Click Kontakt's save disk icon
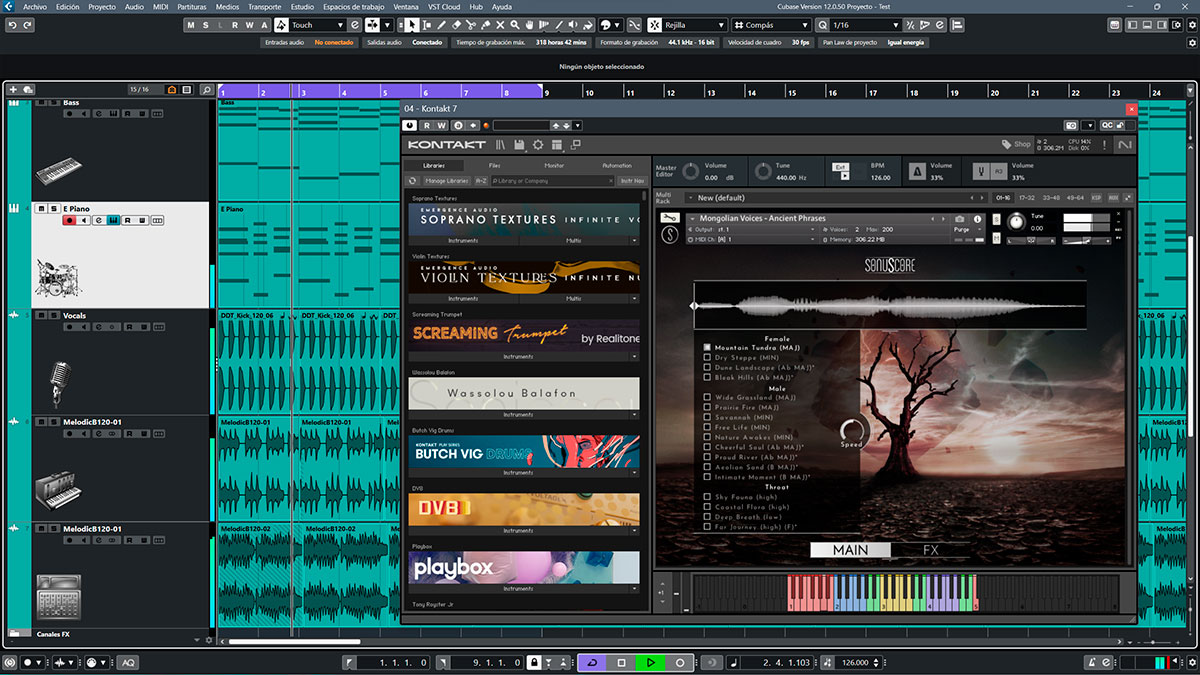The width and height of the screenshot is (1200, 675). (520, 145)
